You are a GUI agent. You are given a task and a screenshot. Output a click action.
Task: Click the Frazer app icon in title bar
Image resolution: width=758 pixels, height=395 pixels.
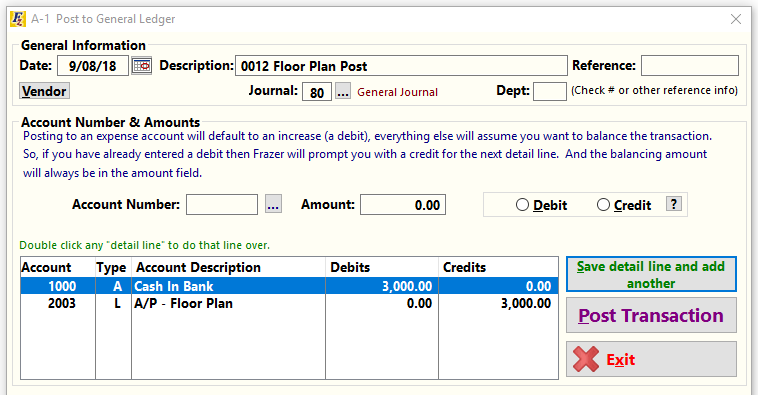18,19
